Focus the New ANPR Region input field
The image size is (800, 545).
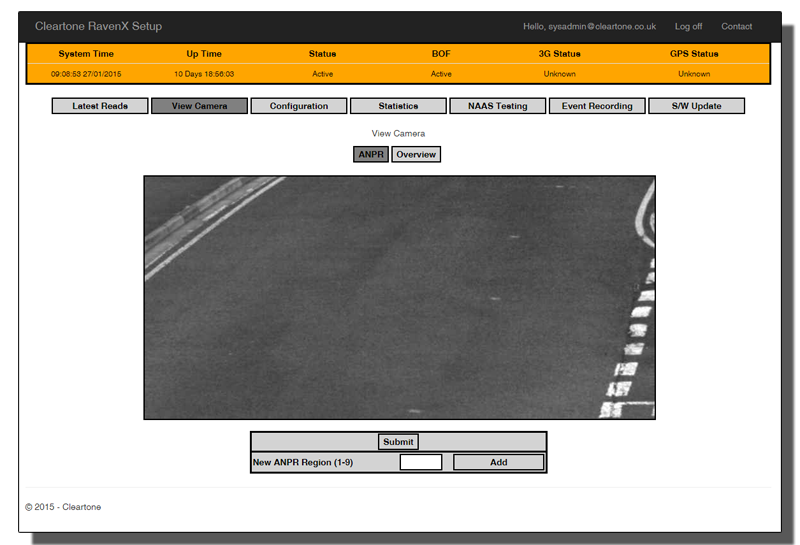[421, 462]
